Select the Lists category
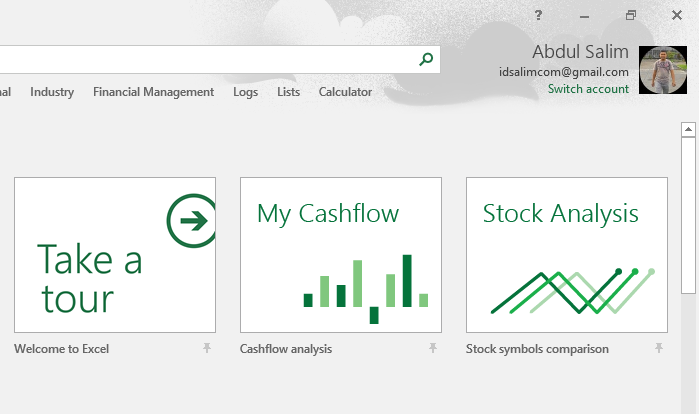 click(x=288, y=92)
